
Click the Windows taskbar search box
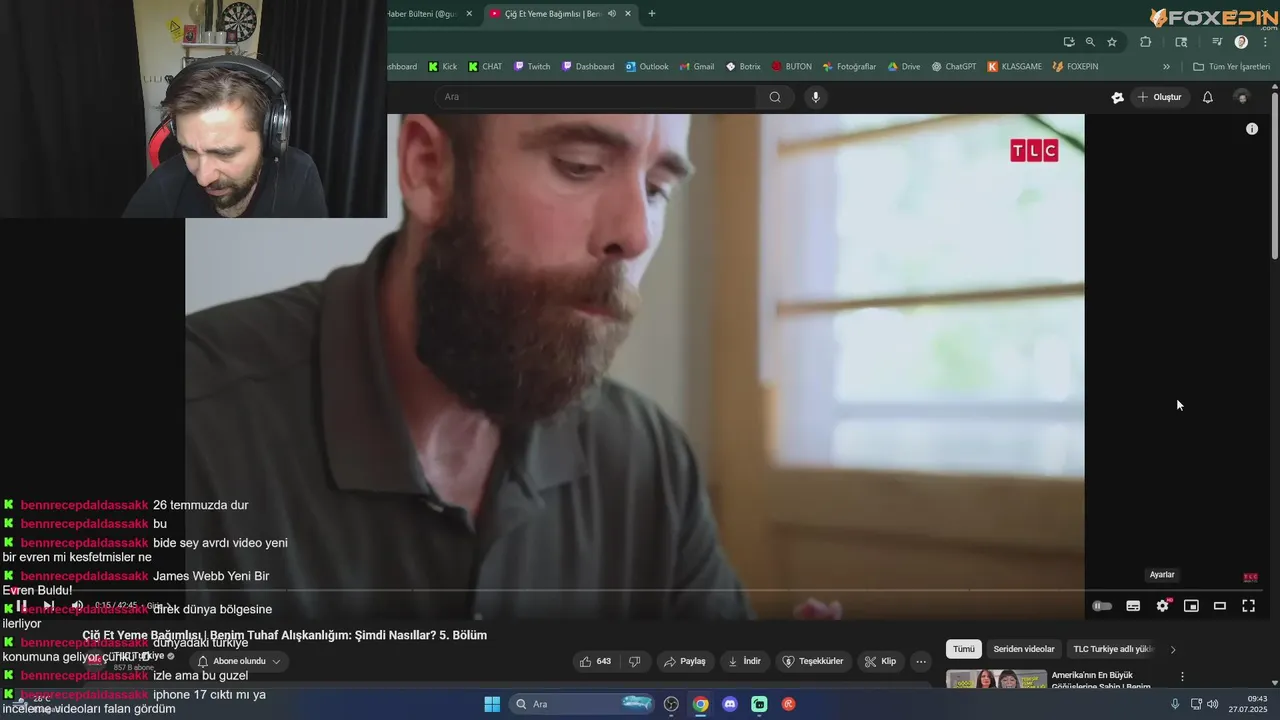coord(582,704)
